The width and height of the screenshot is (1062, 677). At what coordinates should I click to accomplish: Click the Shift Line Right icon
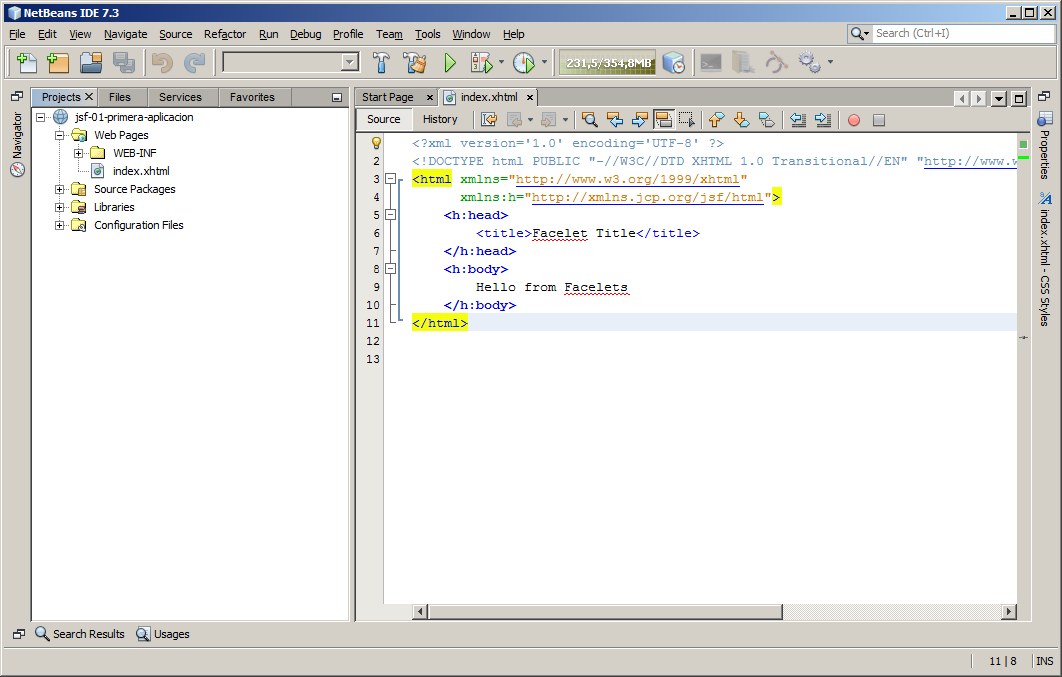[x=823, y=120]
